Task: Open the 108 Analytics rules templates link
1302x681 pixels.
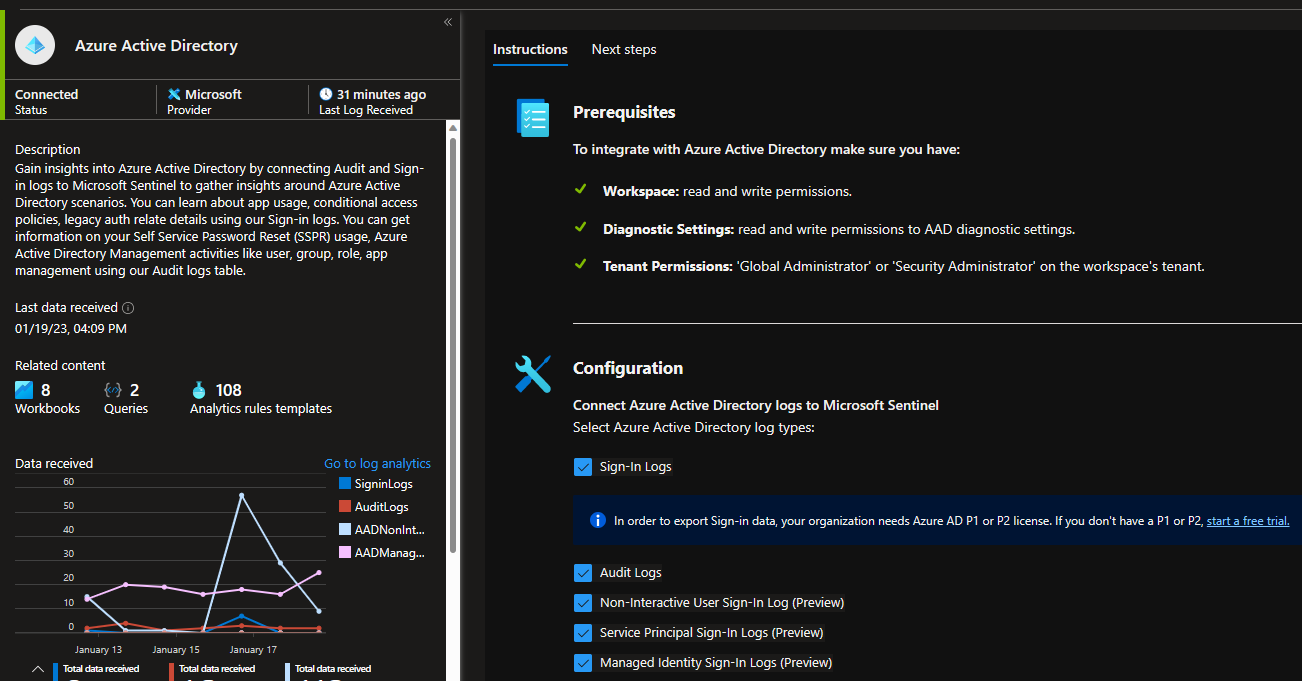Action: pyautogui.click(x=261, y=398)
